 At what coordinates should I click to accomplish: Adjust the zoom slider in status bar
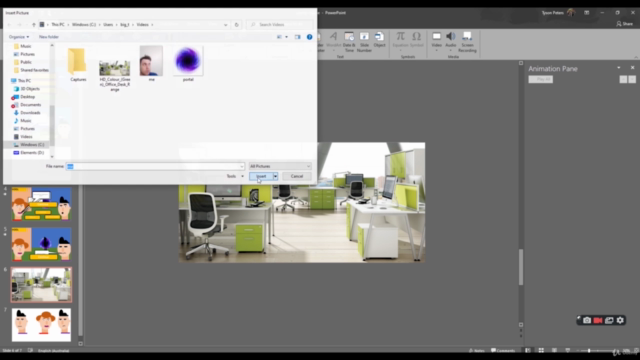pyautogui.click(x=589, y=351)
